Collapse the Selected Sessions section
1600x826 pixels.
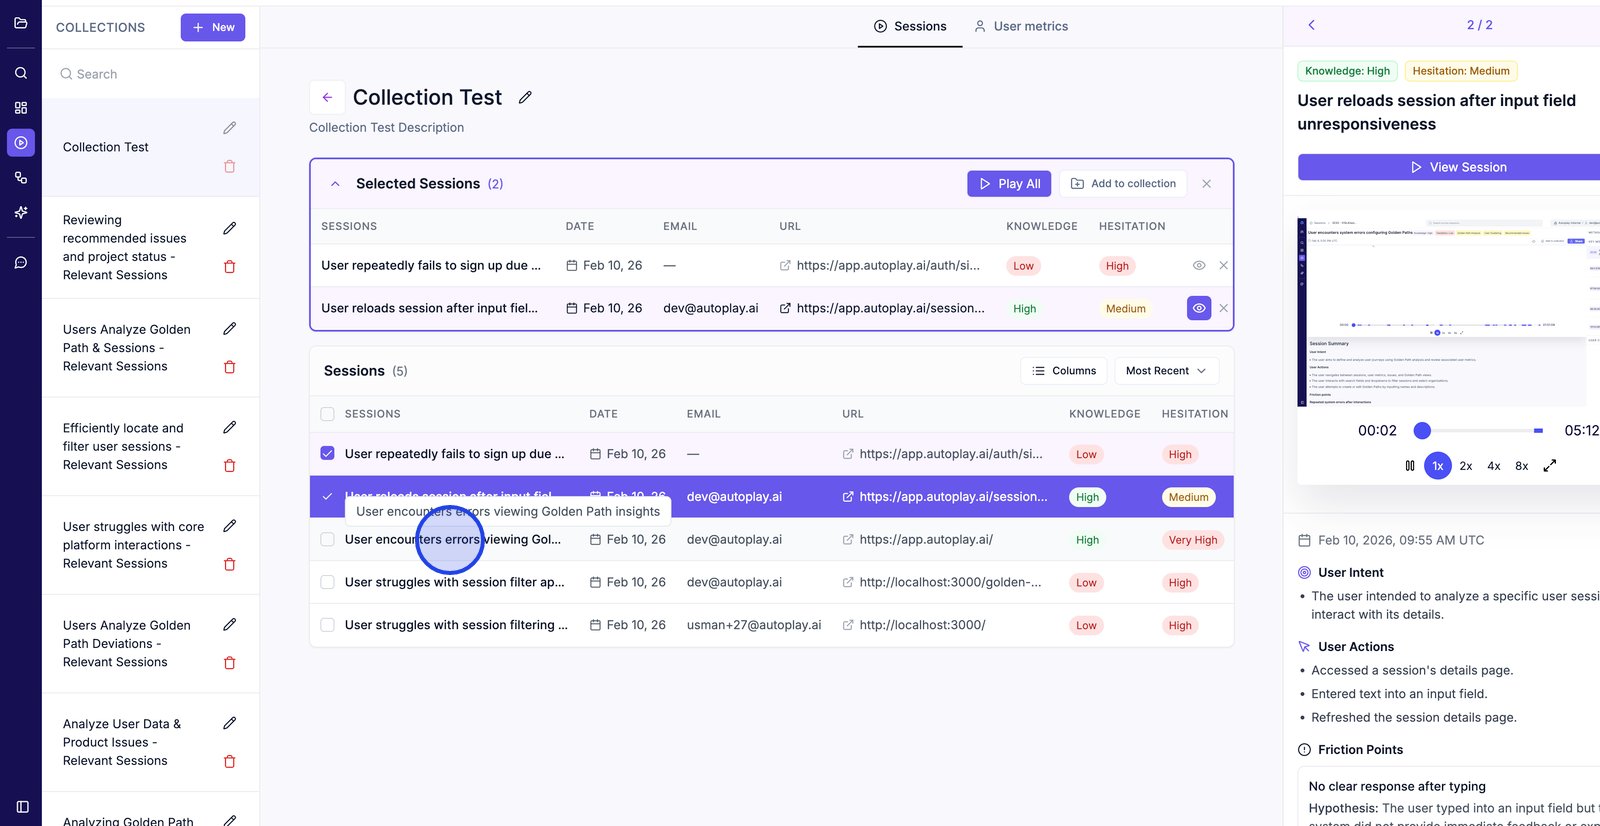click(335, 184)
